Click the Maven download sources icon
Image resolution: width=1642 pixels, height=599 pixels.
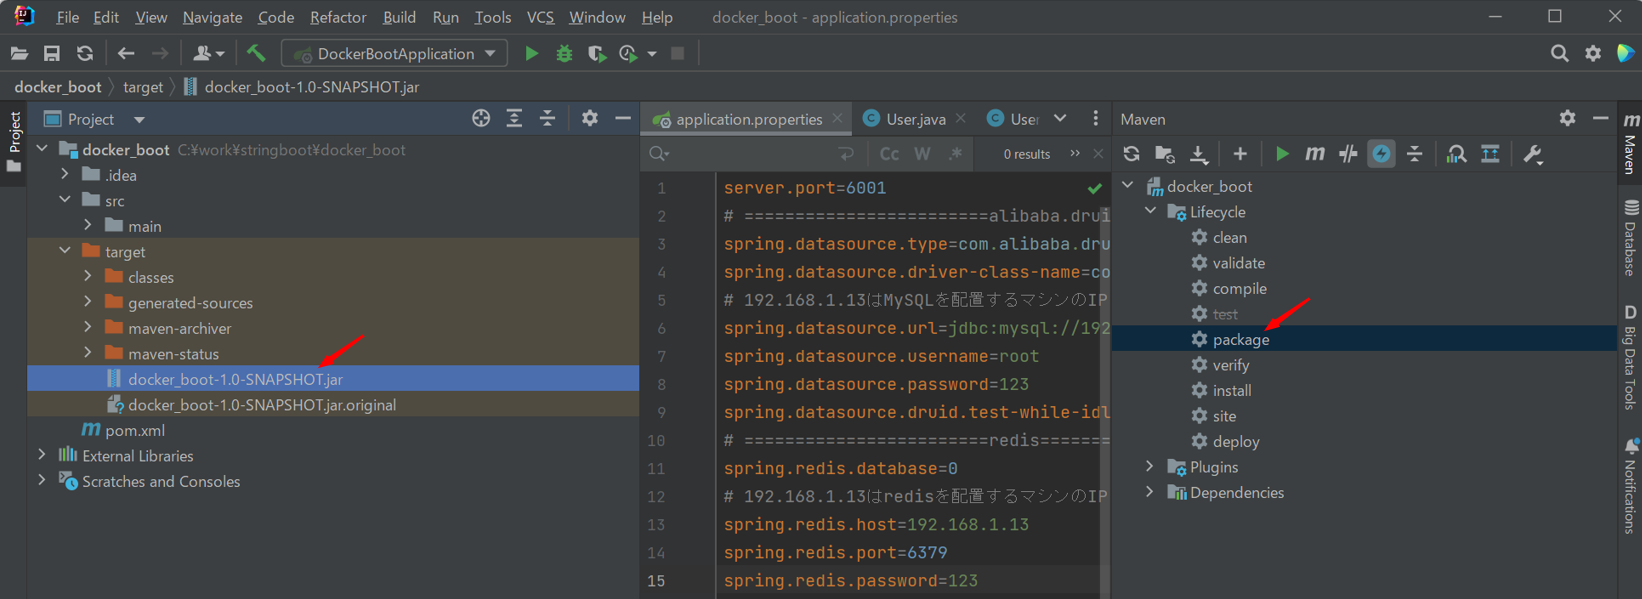(1198, 154)
